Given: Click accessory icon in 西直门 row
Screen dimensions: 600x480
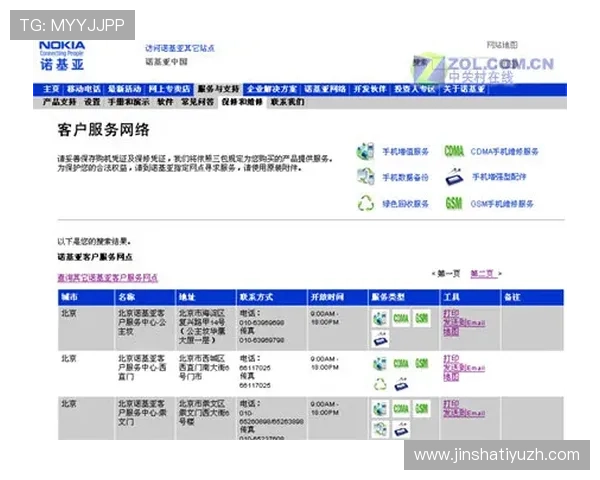Looking at the screenshot, I should (401, 384).
